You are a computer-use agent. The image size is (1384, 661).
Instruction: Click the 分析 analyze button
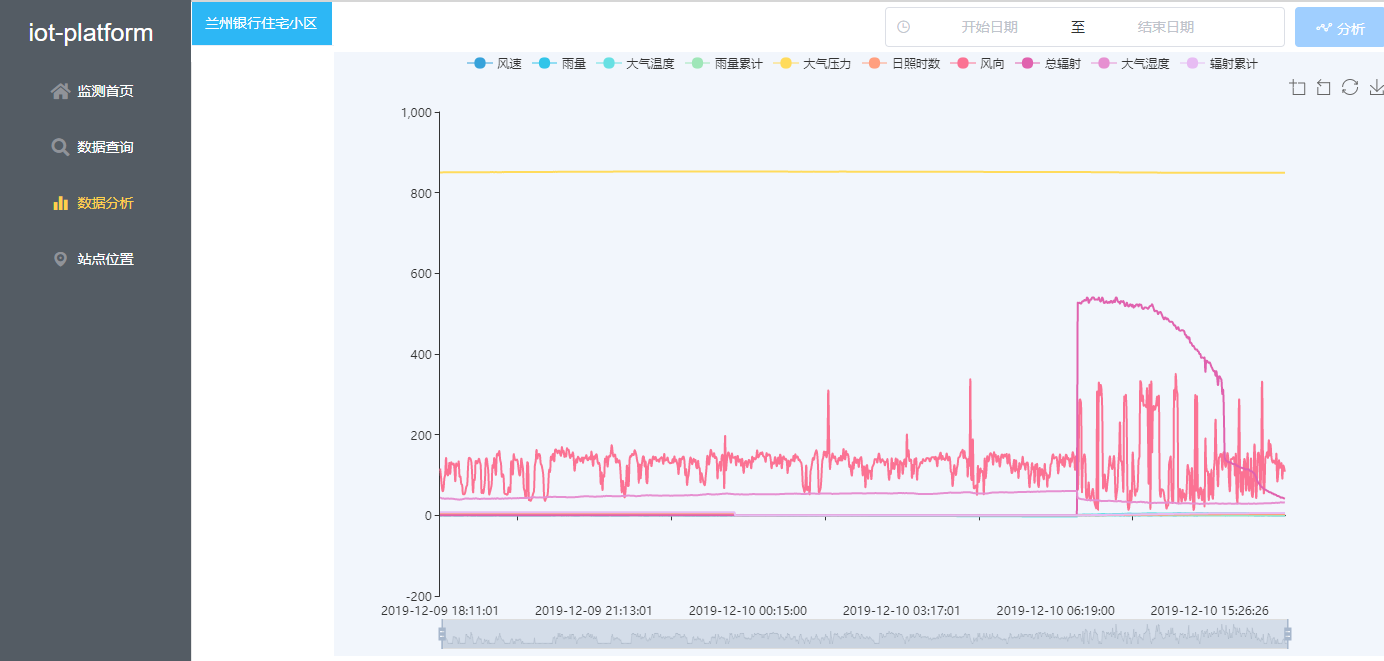coord(1339,28)
